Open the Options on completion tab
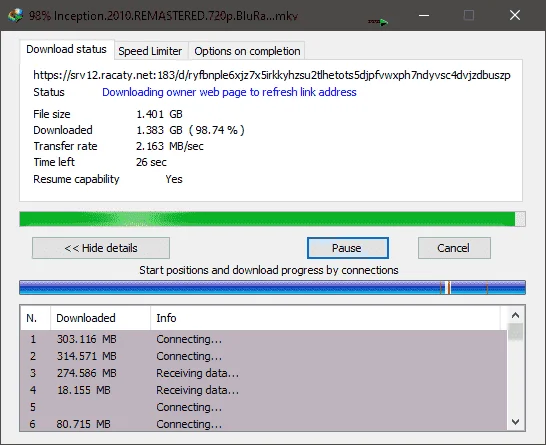Image resolution: width=546 pixels, height=445 pixels. tap(247, 51)
